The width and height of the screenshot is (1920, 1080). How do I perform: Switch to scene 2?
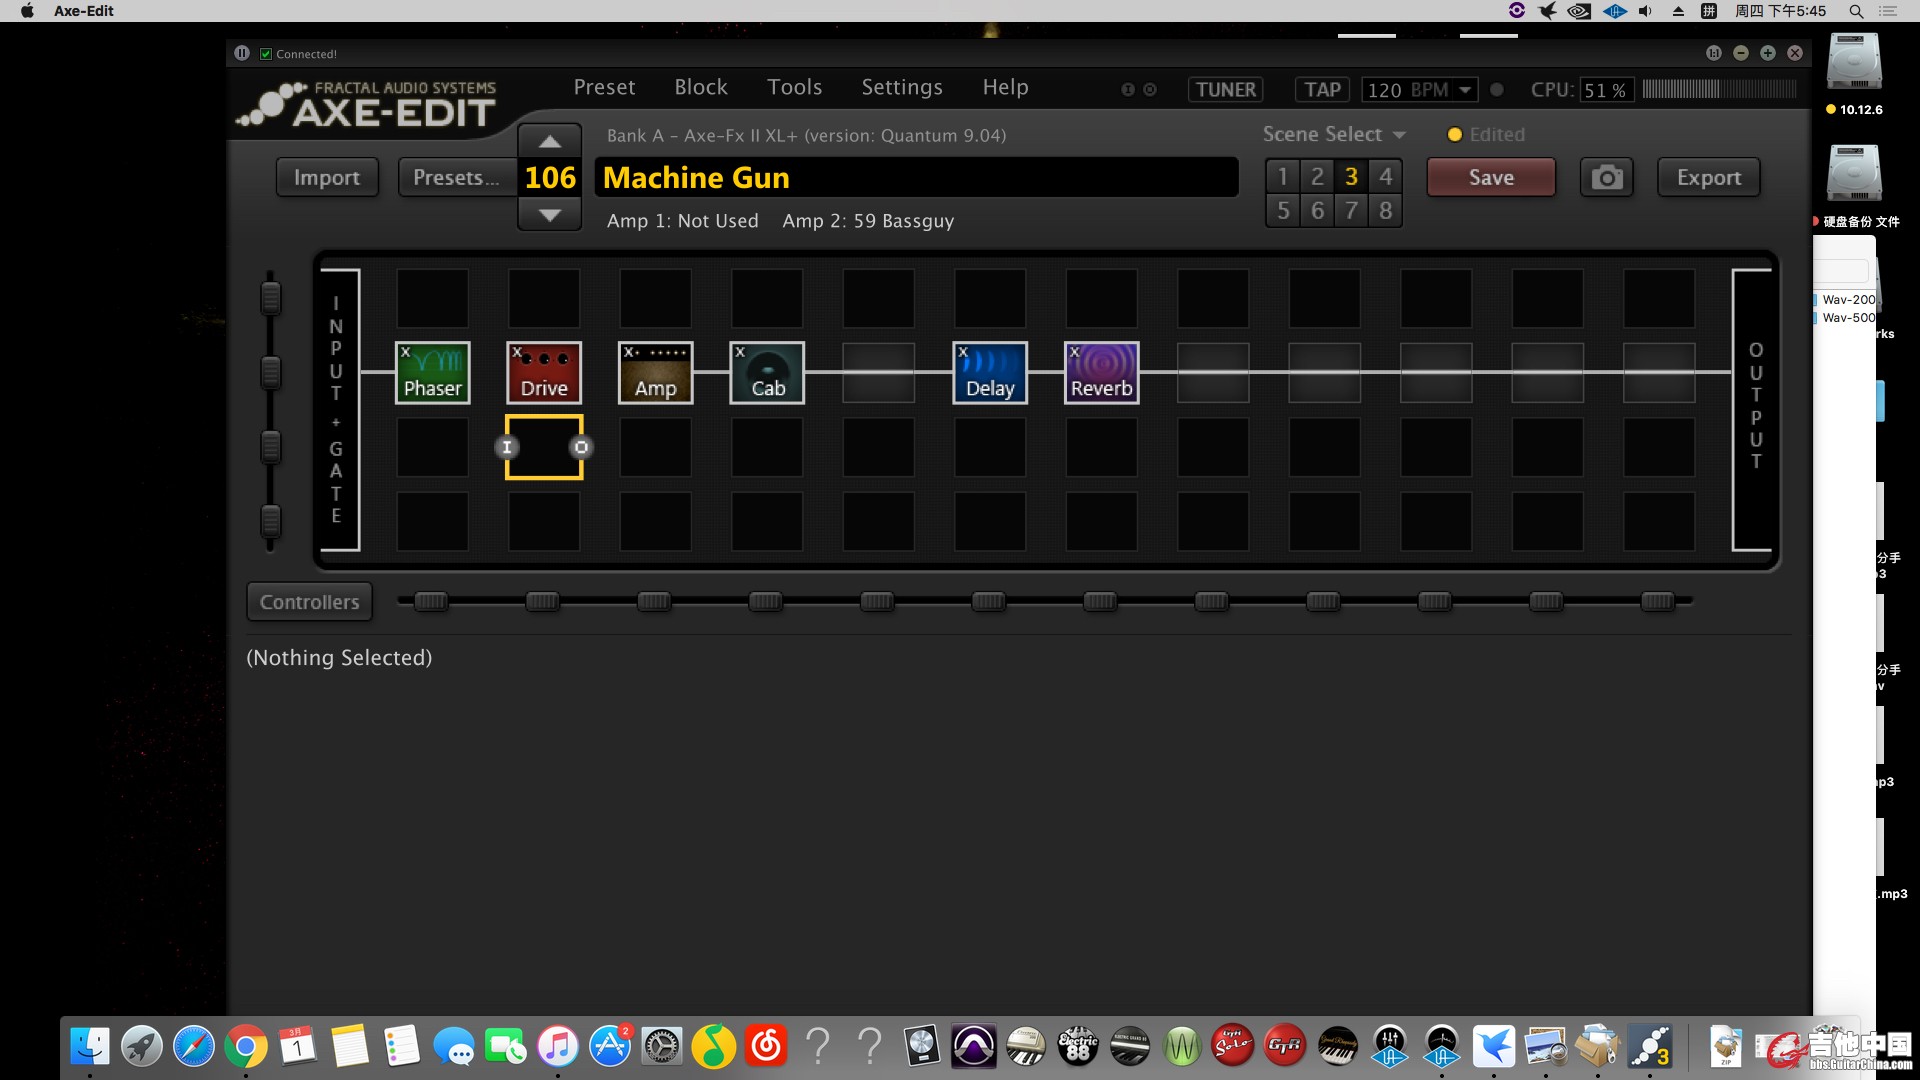coord(1317,176)
